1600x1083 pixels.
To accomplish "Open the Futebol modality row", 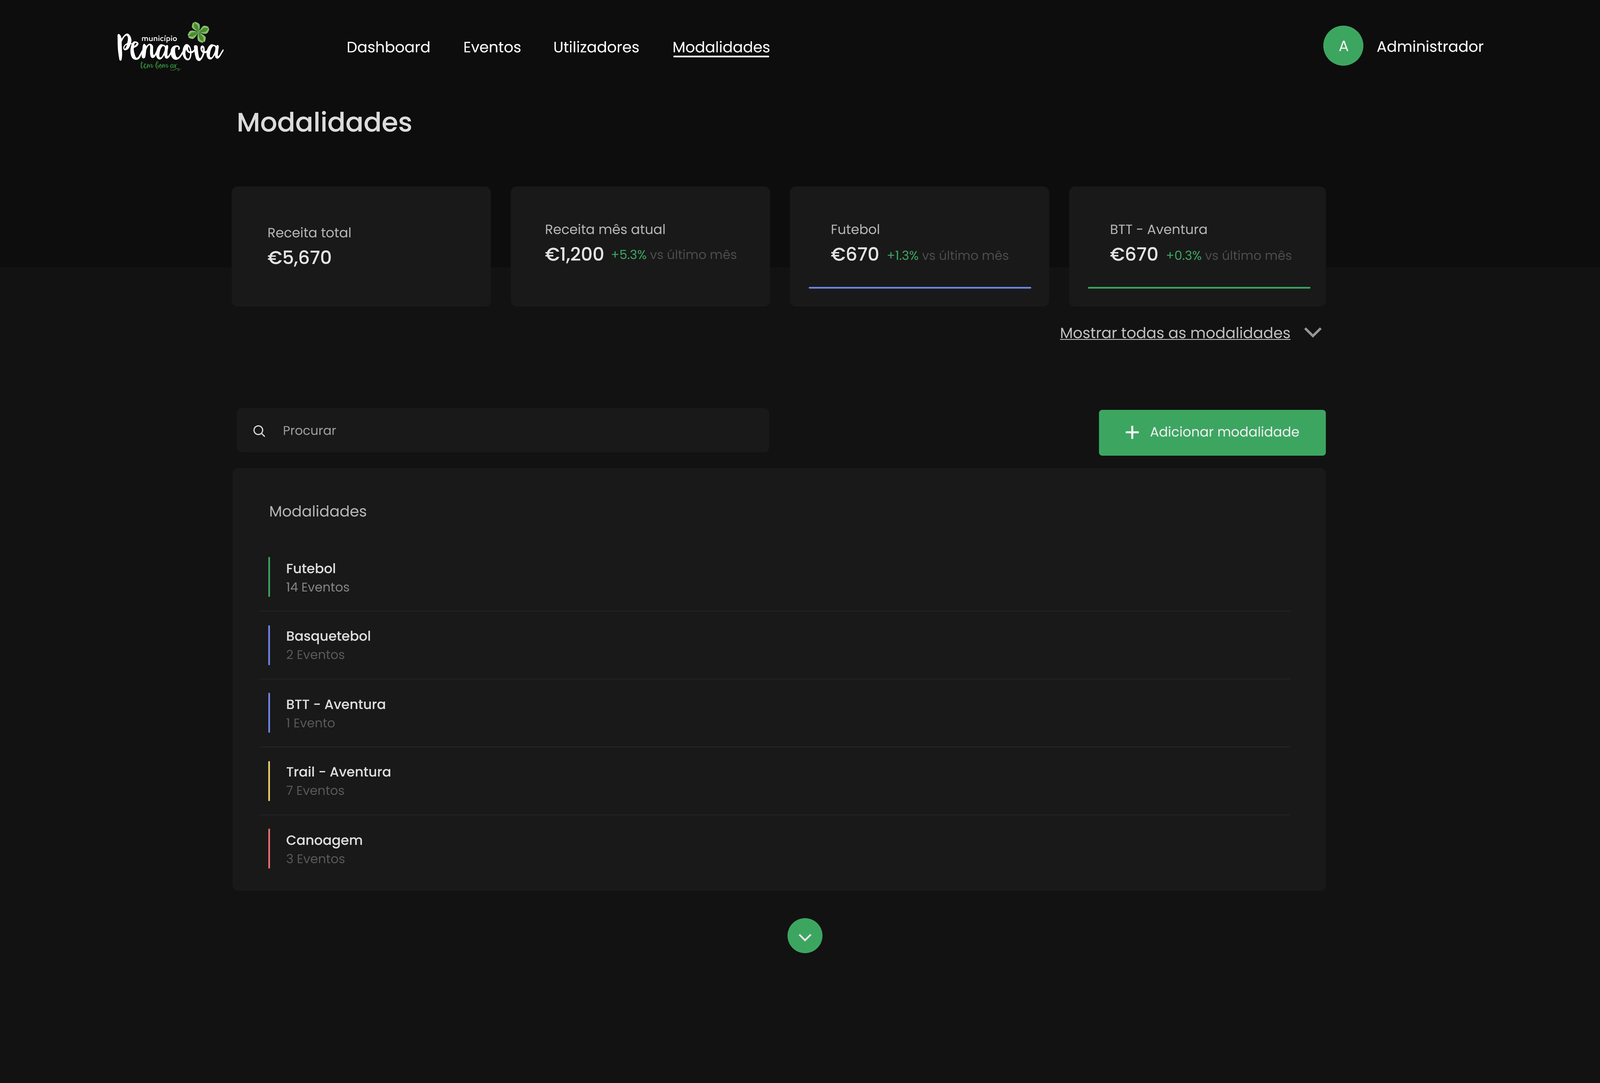I will (x=311, y=577).
